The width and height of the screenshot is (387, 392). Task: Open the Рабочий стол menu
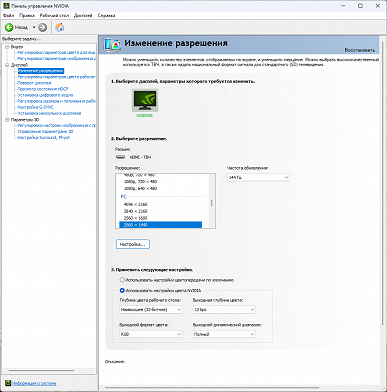point(54,15)
